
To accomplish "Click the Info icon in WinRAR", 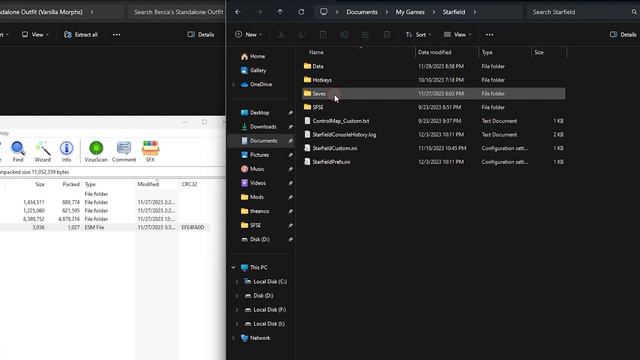I will click(x=67, y=151).
